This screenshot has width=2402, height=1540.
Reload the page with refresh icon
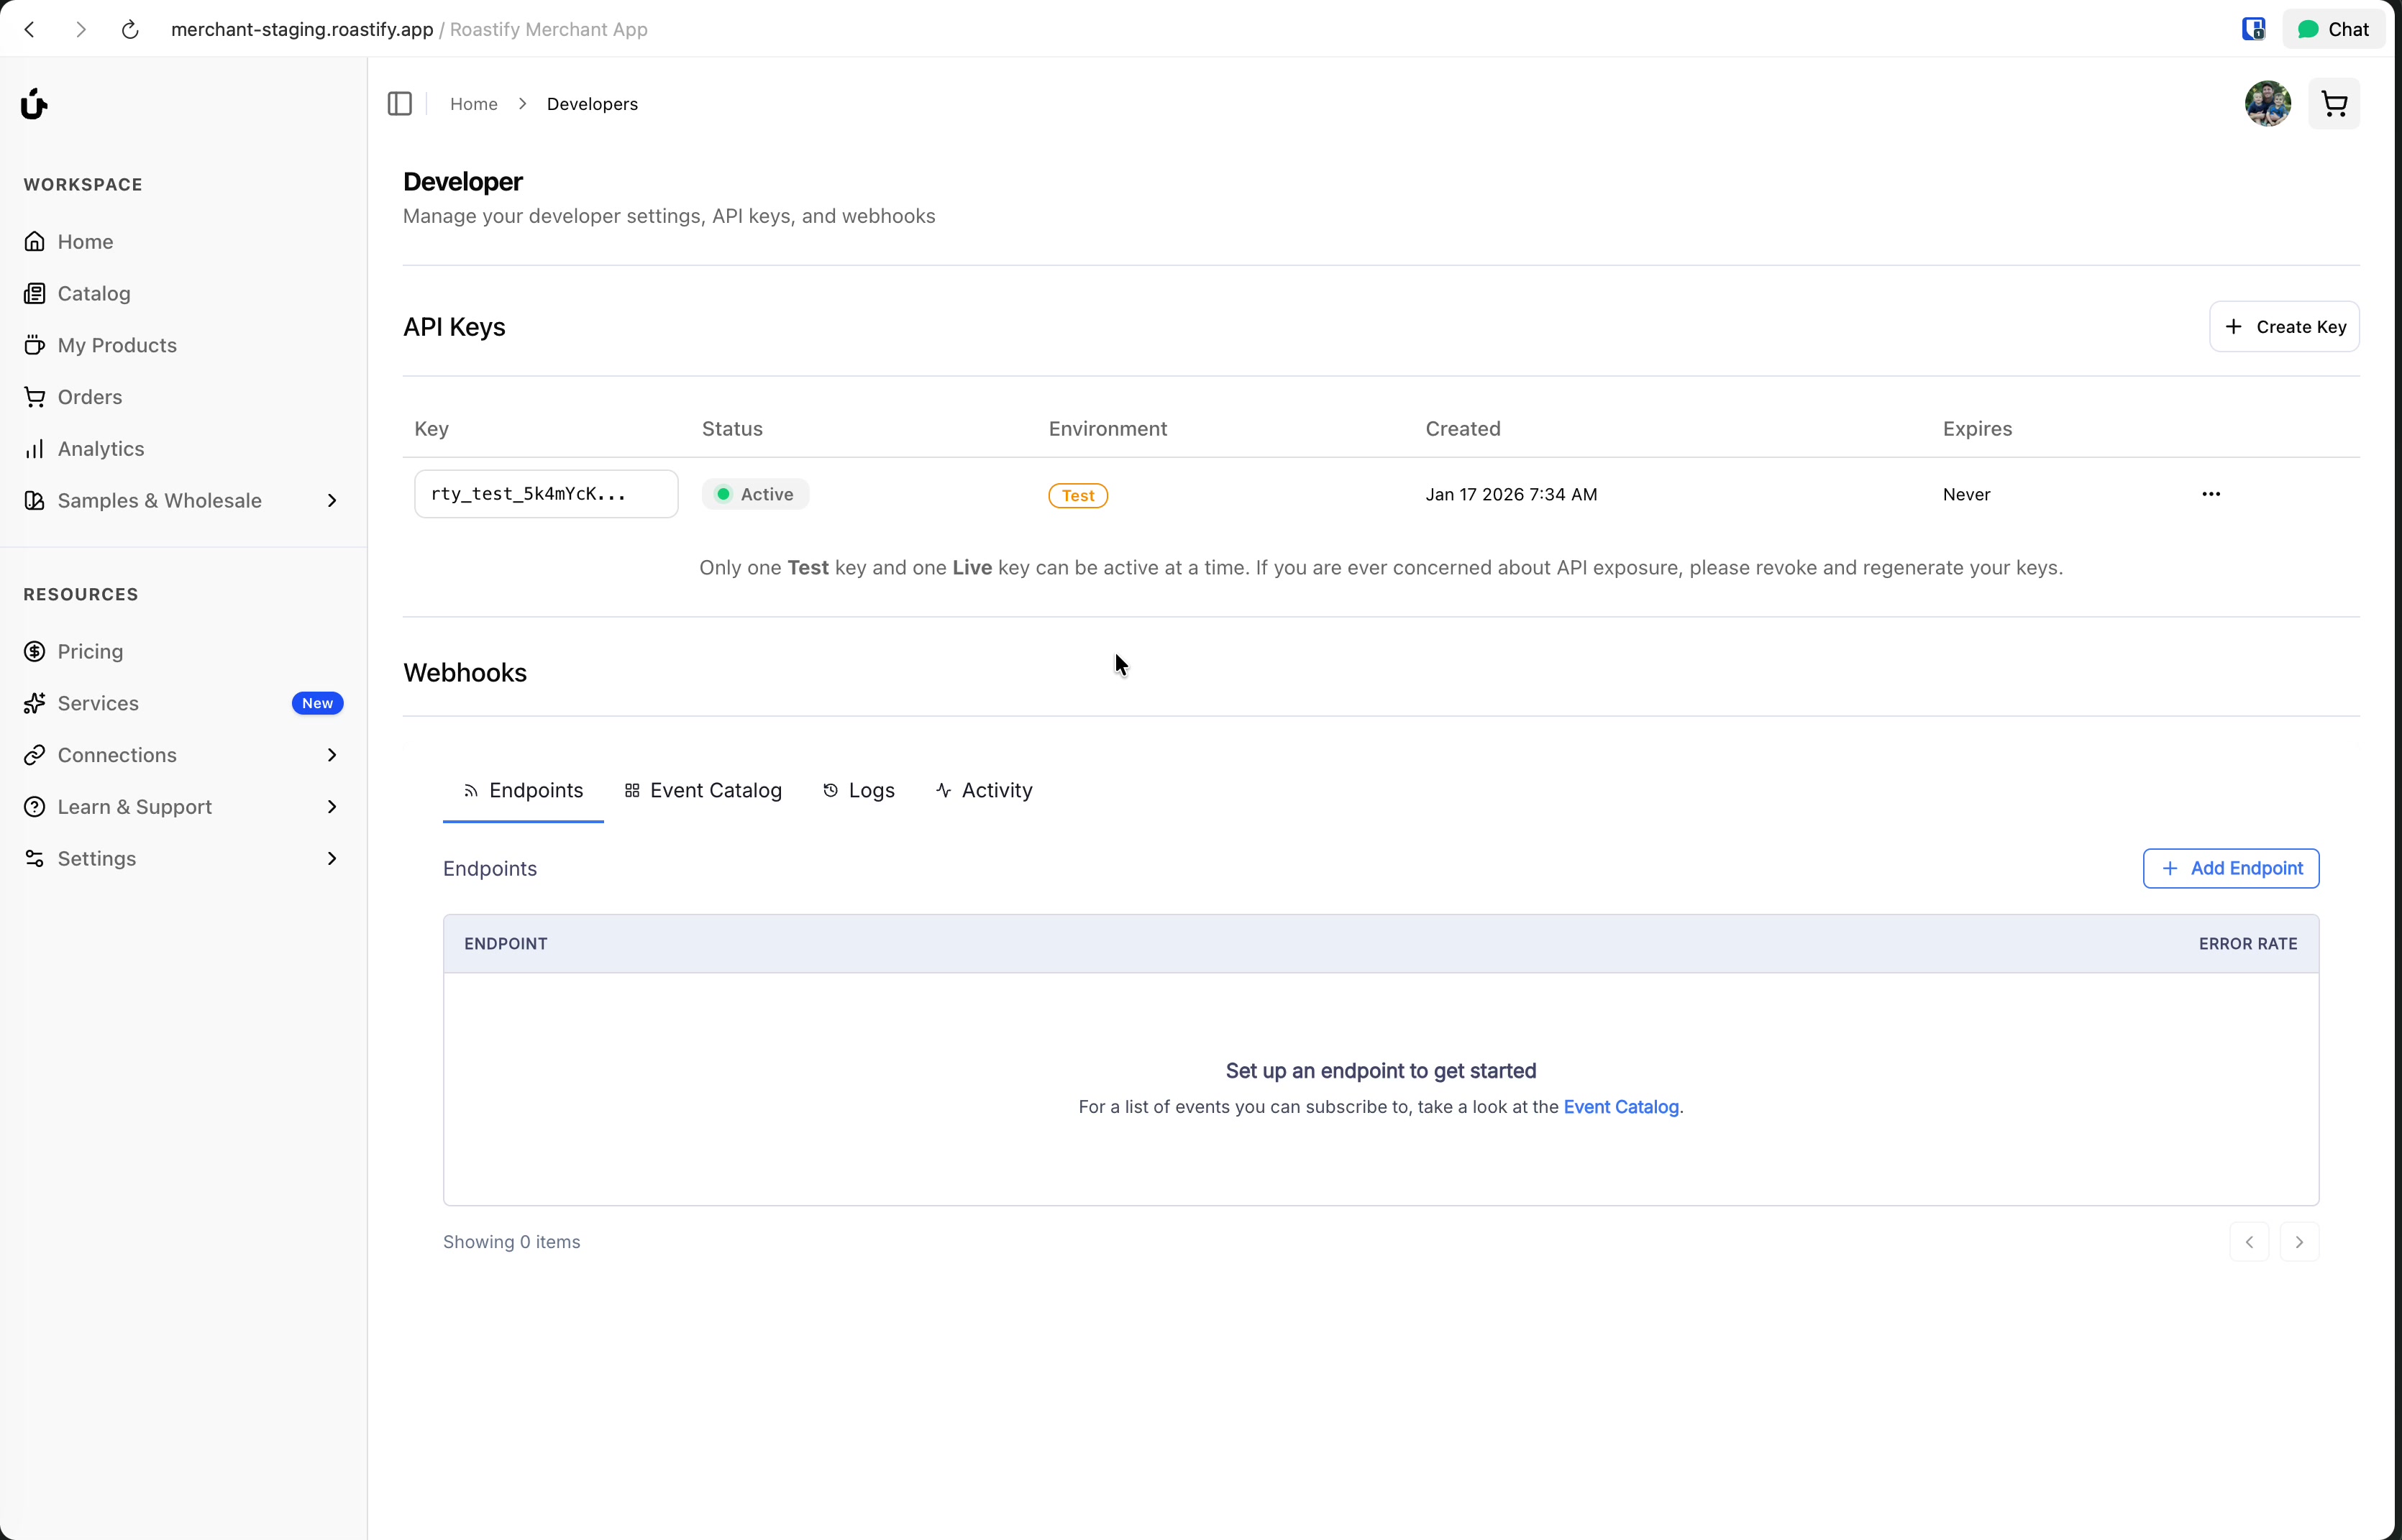[x=130, y=30]
